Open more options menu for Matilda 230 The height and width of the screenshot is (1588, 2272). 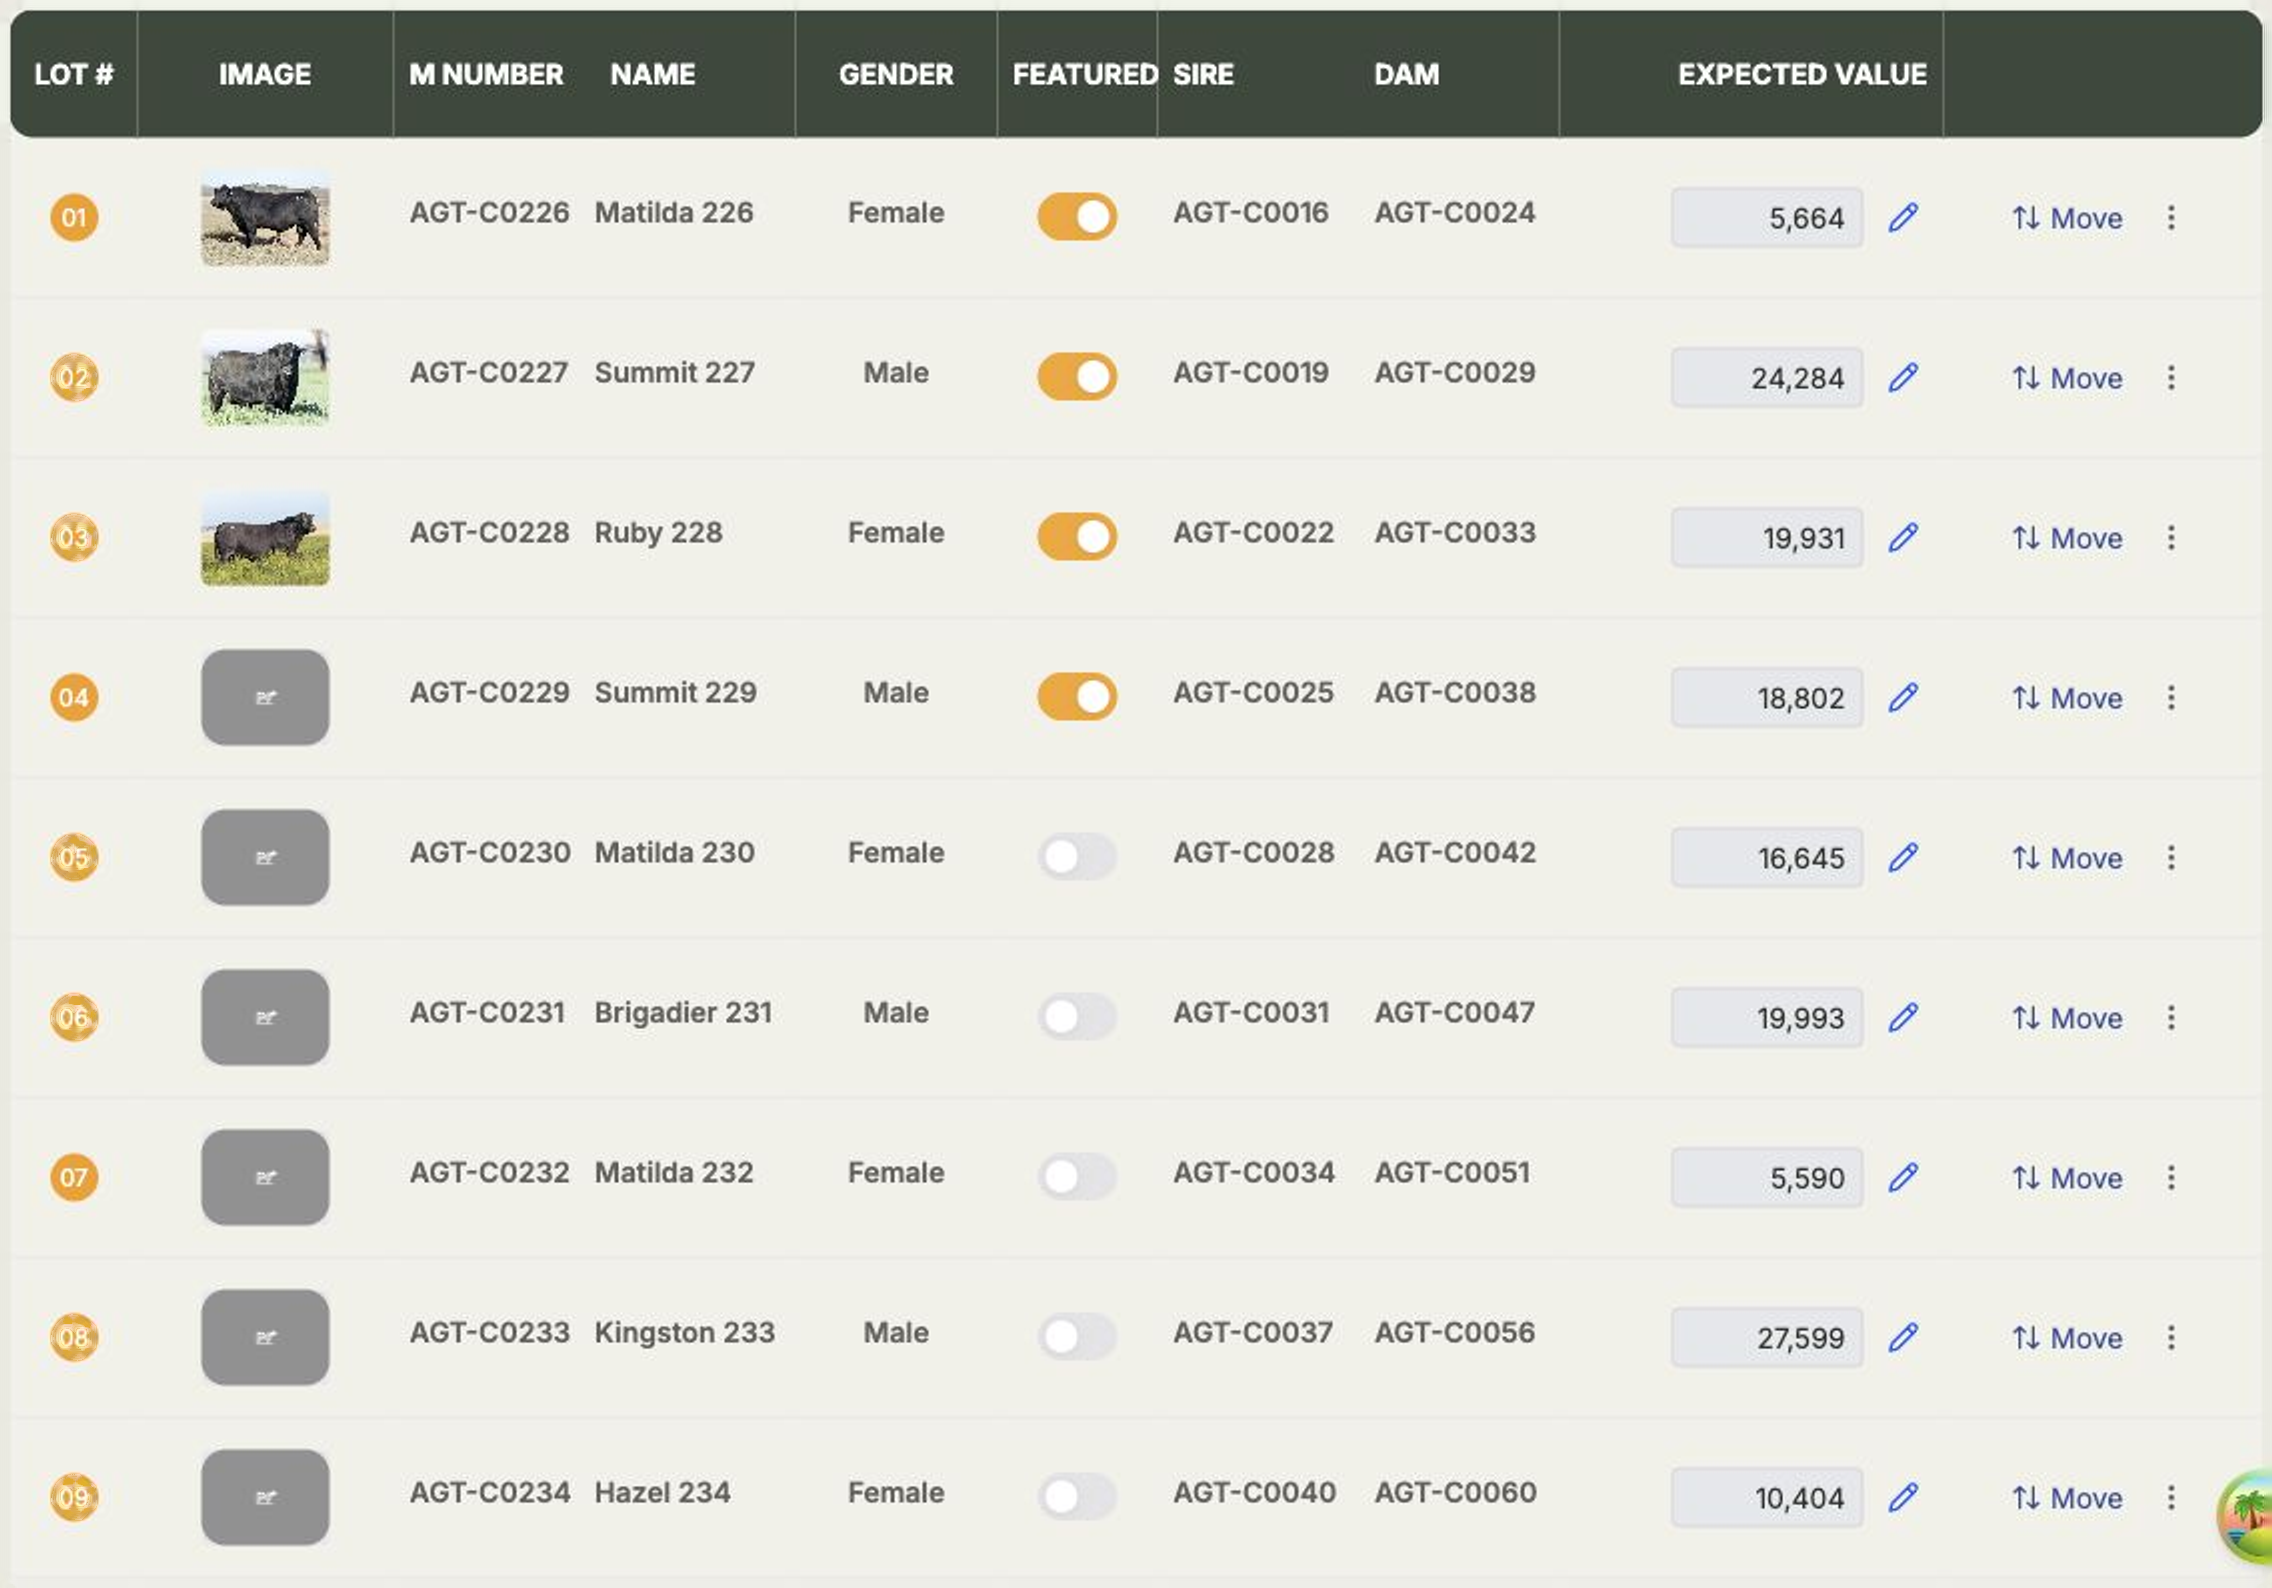(x=2171, y=857)
